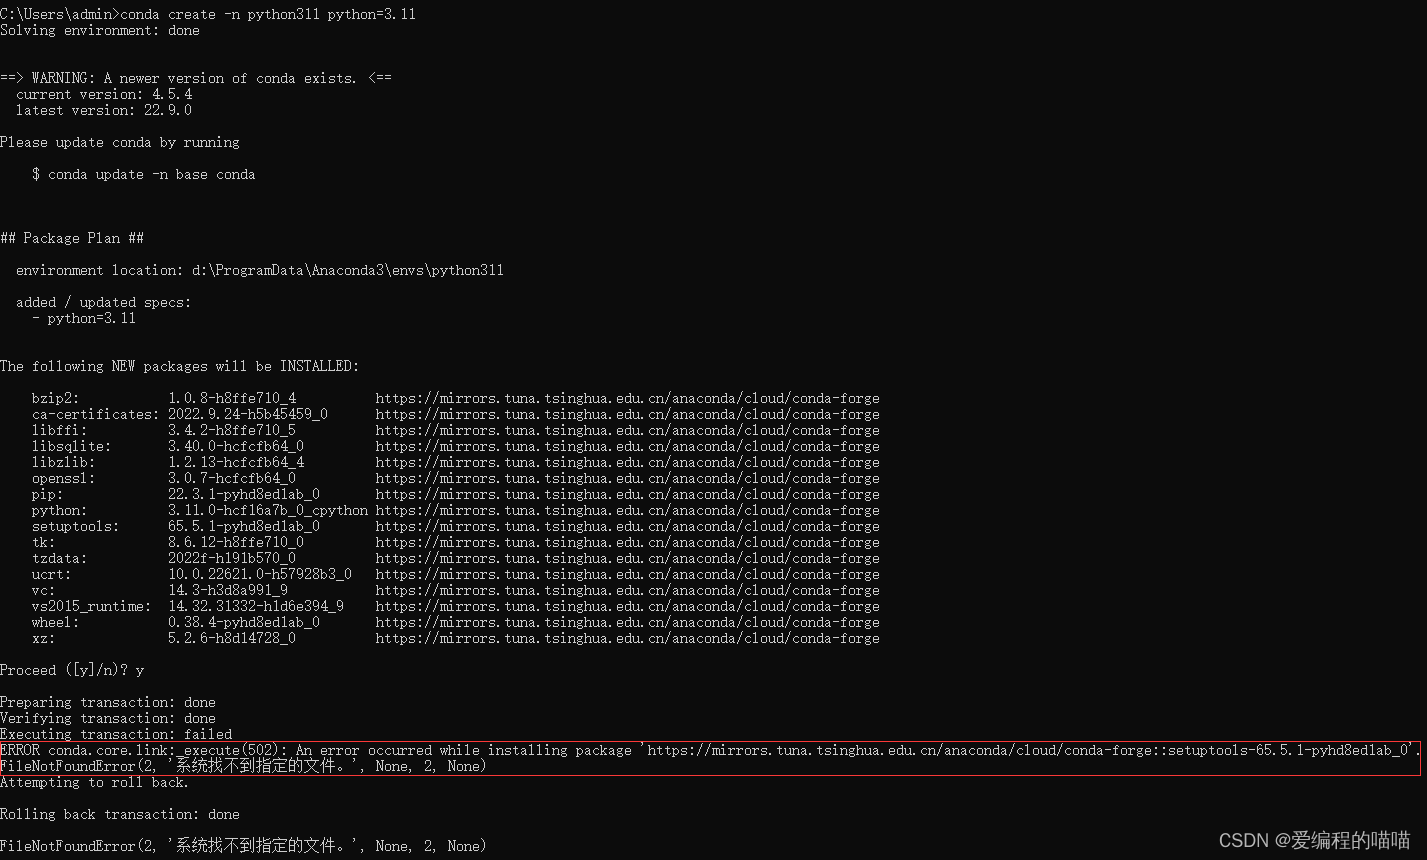Select the conda-forge mirror URL for bzip2
Image resolution: width=1427 pixels, height=860 pixels.
625,398
